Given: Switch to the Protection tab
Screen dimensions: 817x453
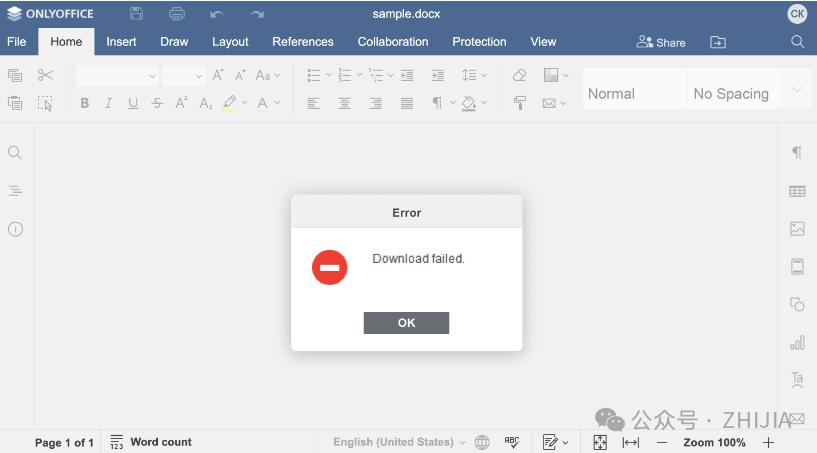Looking at the screenshot, I should (x=479, y=42).
